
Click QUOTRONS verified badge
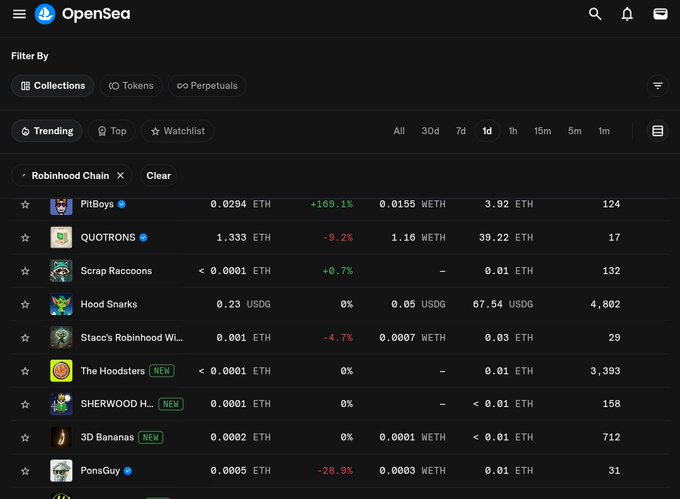[x=144, y=238]
